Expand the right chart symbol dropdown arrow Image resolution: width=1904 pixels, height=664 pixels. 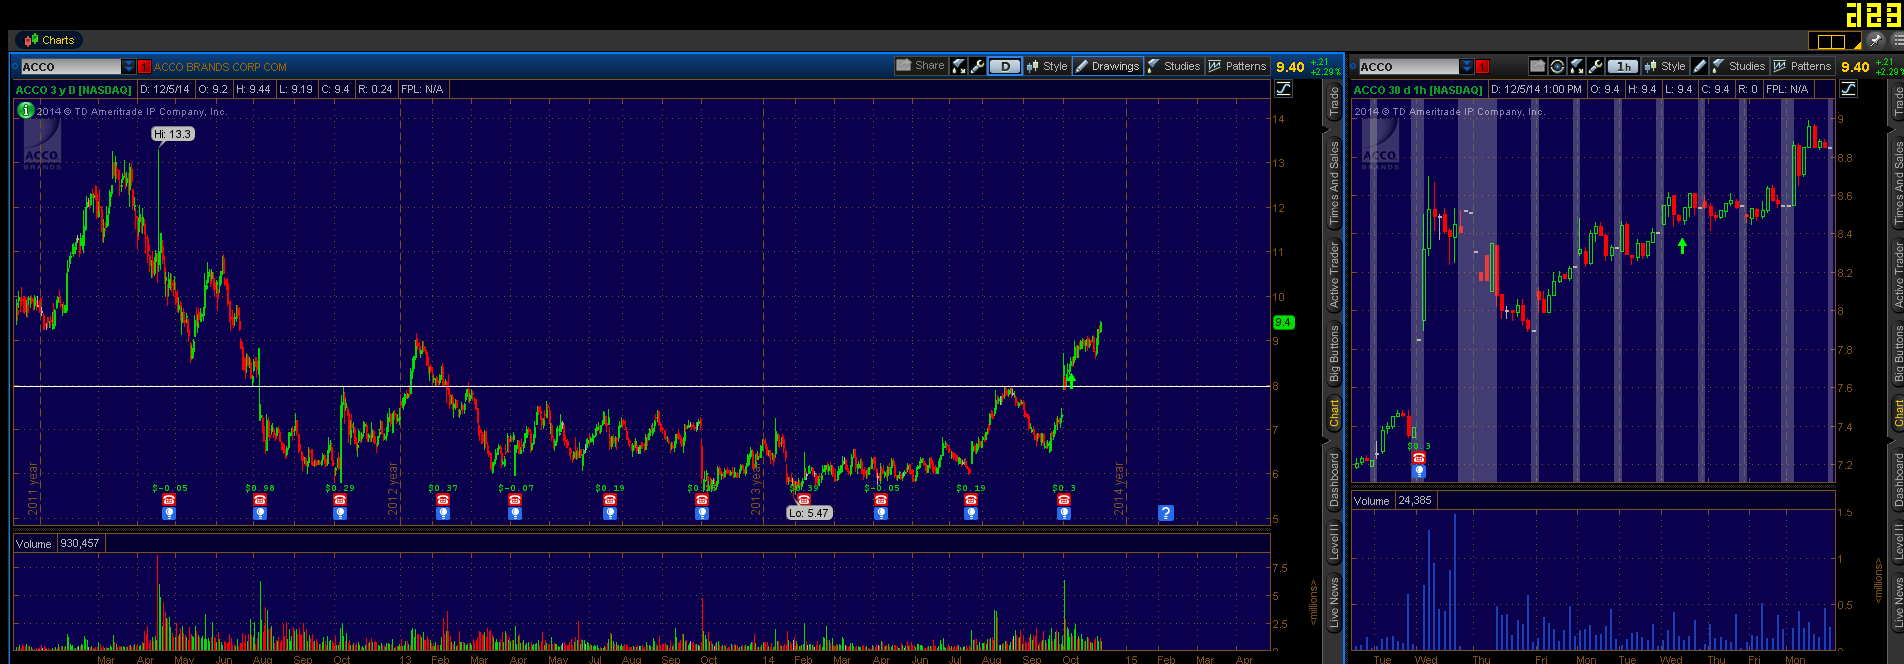(1467, 67)
